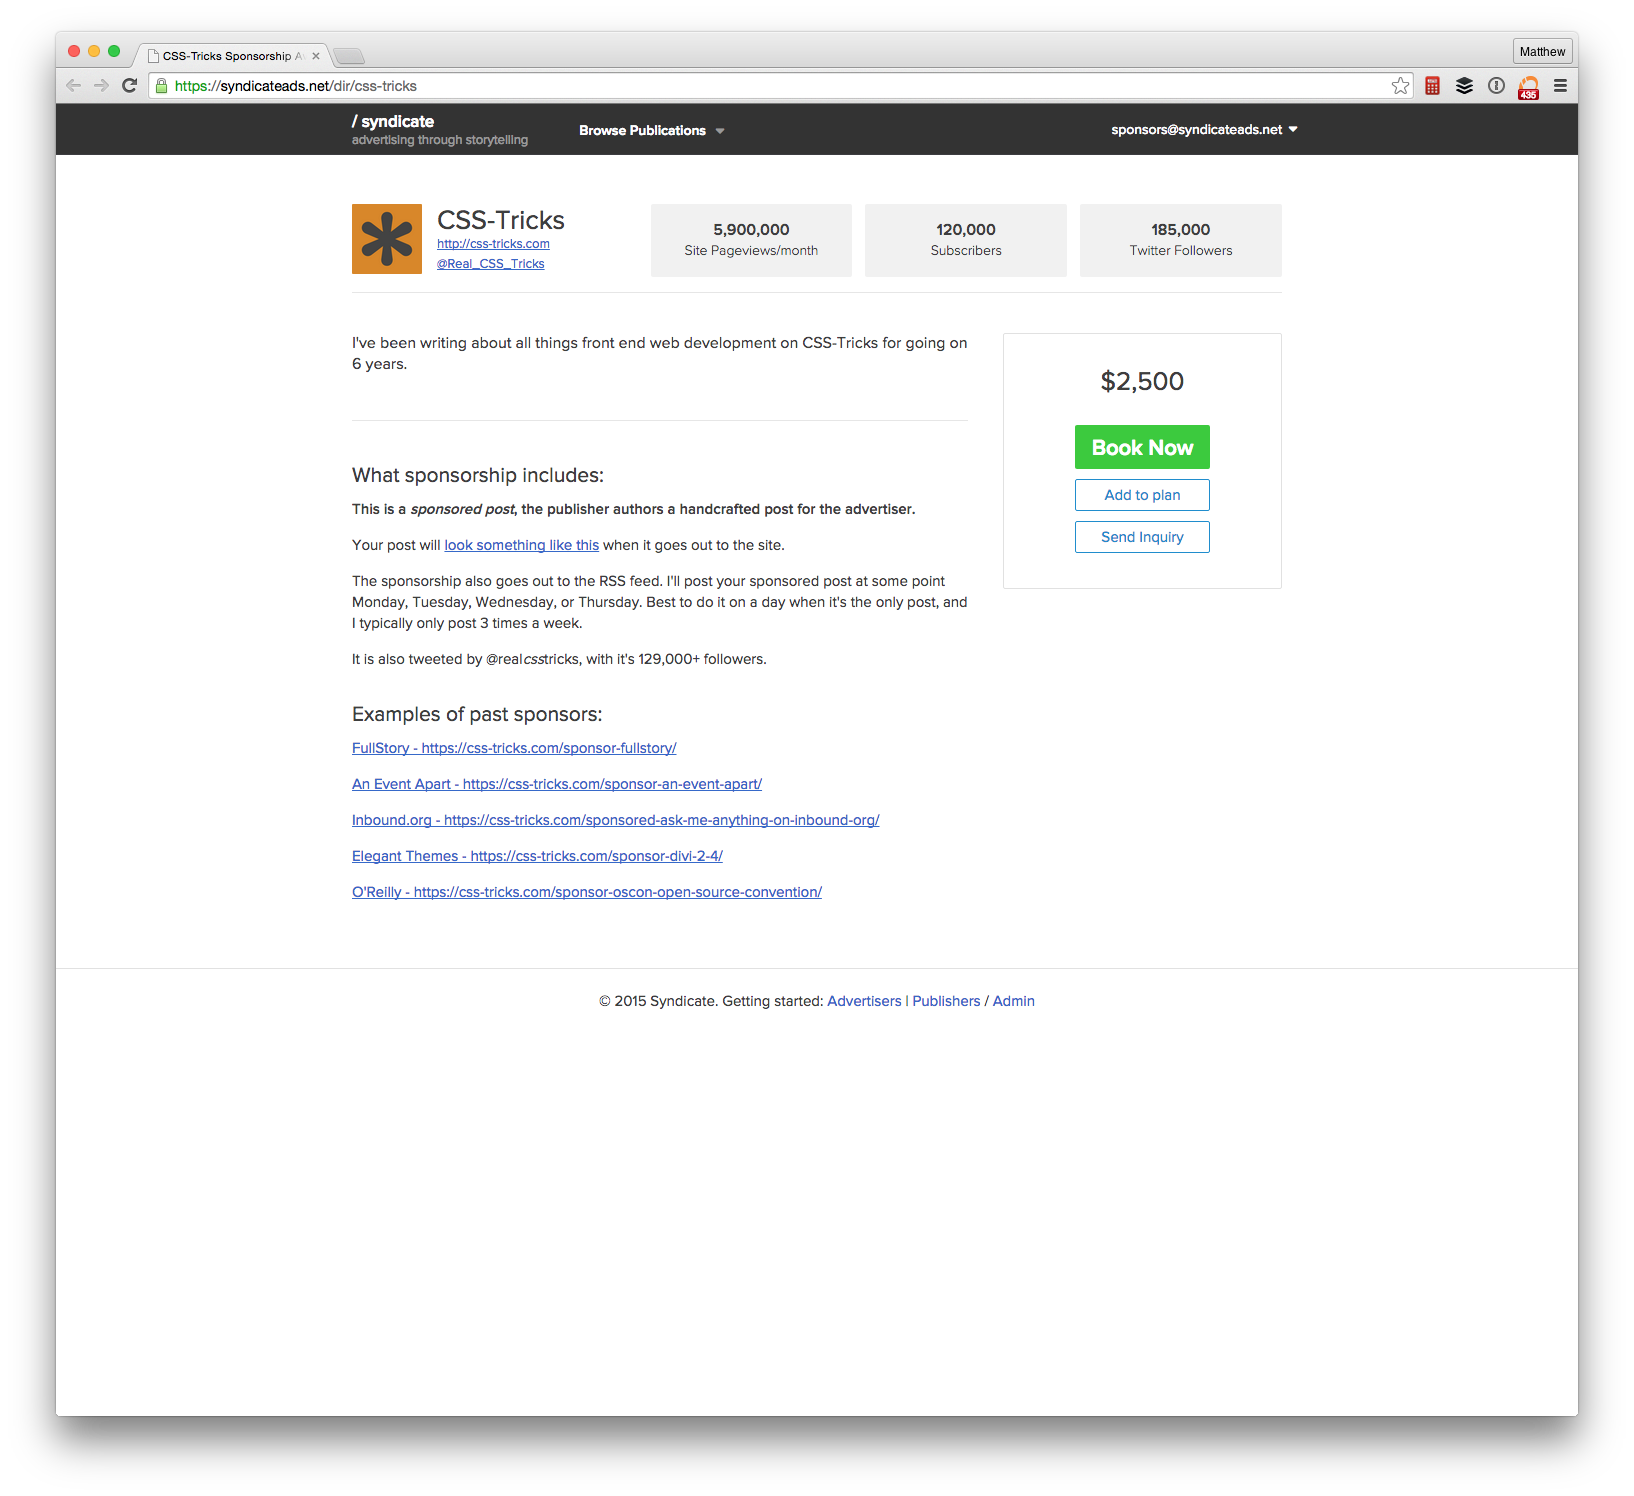Click the / syndicate logo
The height and width of the screenshot is (1496, 1634).
point(393,122)
